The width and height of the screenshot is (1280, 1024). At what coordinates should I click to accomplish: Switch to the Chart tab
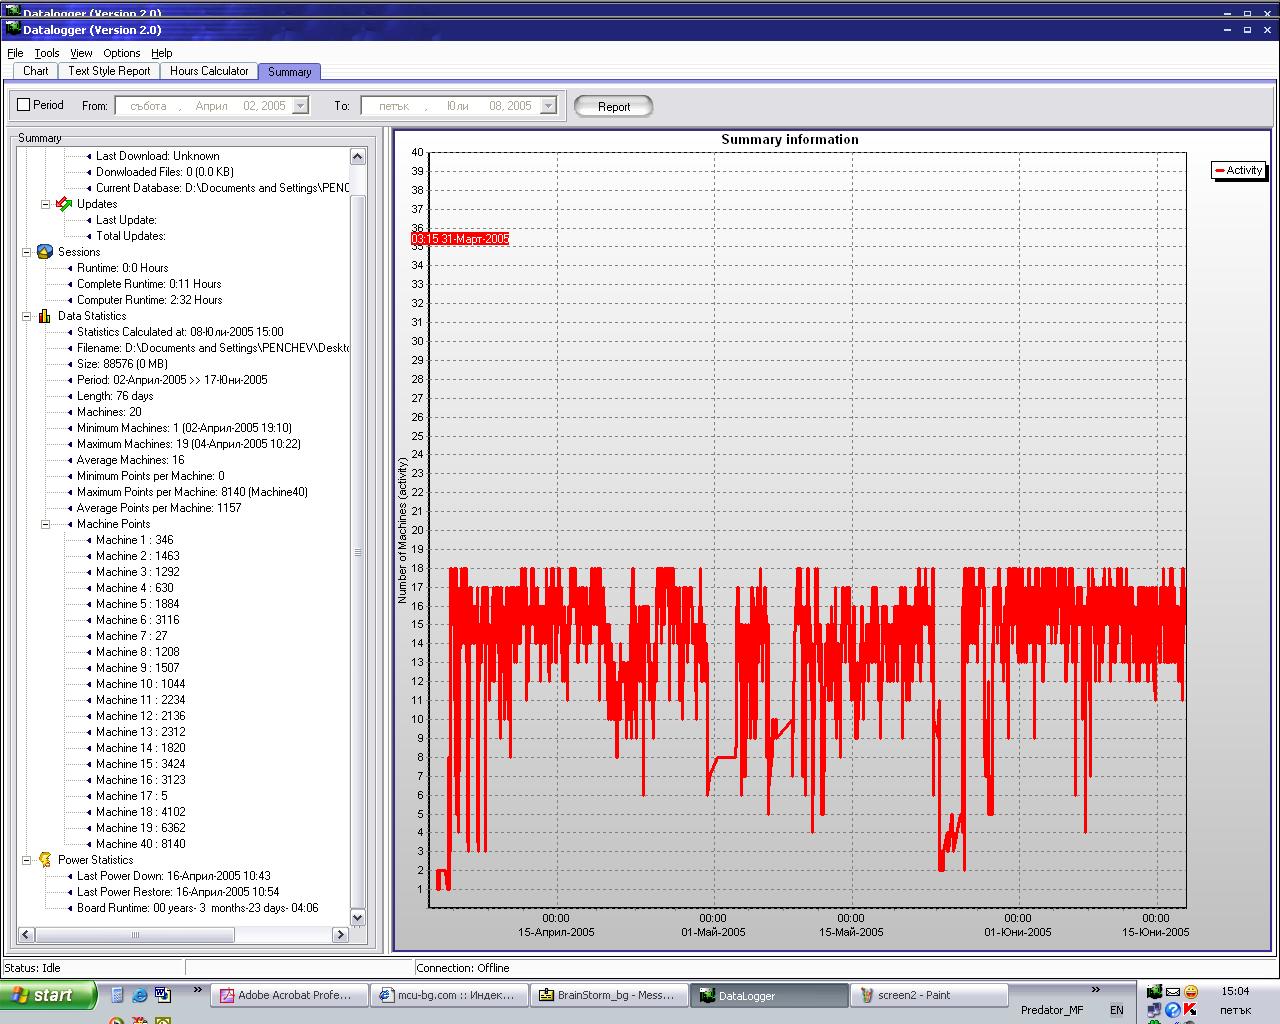pos(36,71)
